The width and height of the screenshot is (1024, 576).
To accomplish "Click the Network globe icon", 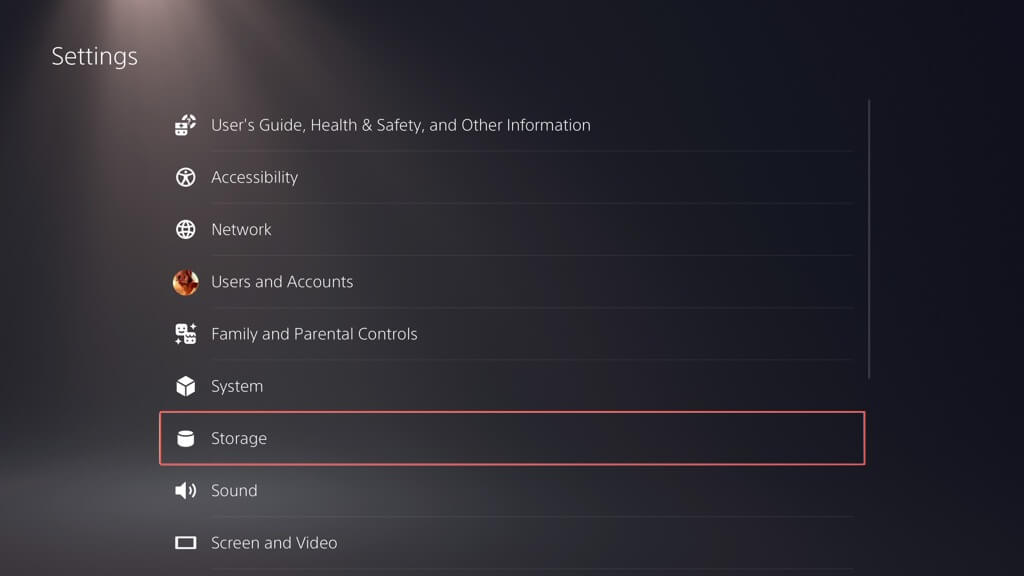I will [x=186, y=229].
